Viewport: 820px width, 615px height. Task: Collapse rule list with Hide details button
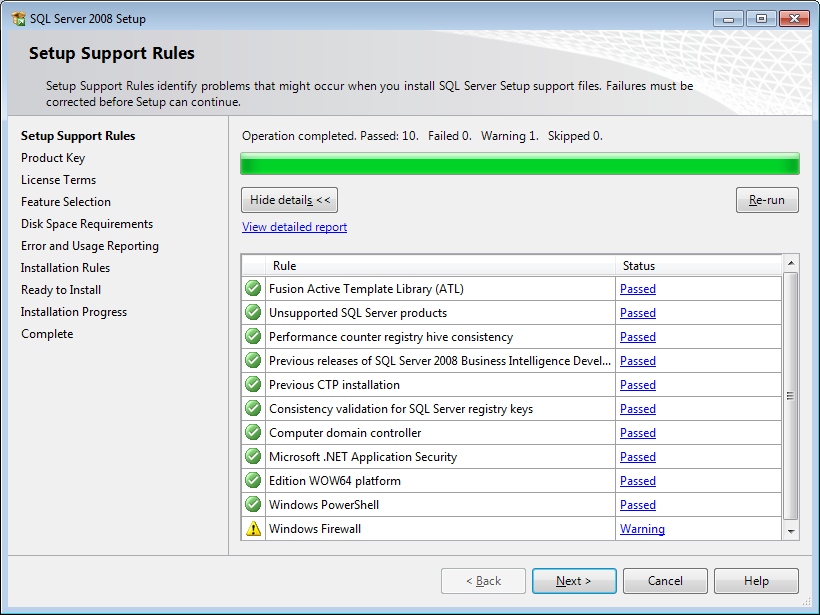coord(289,200)
